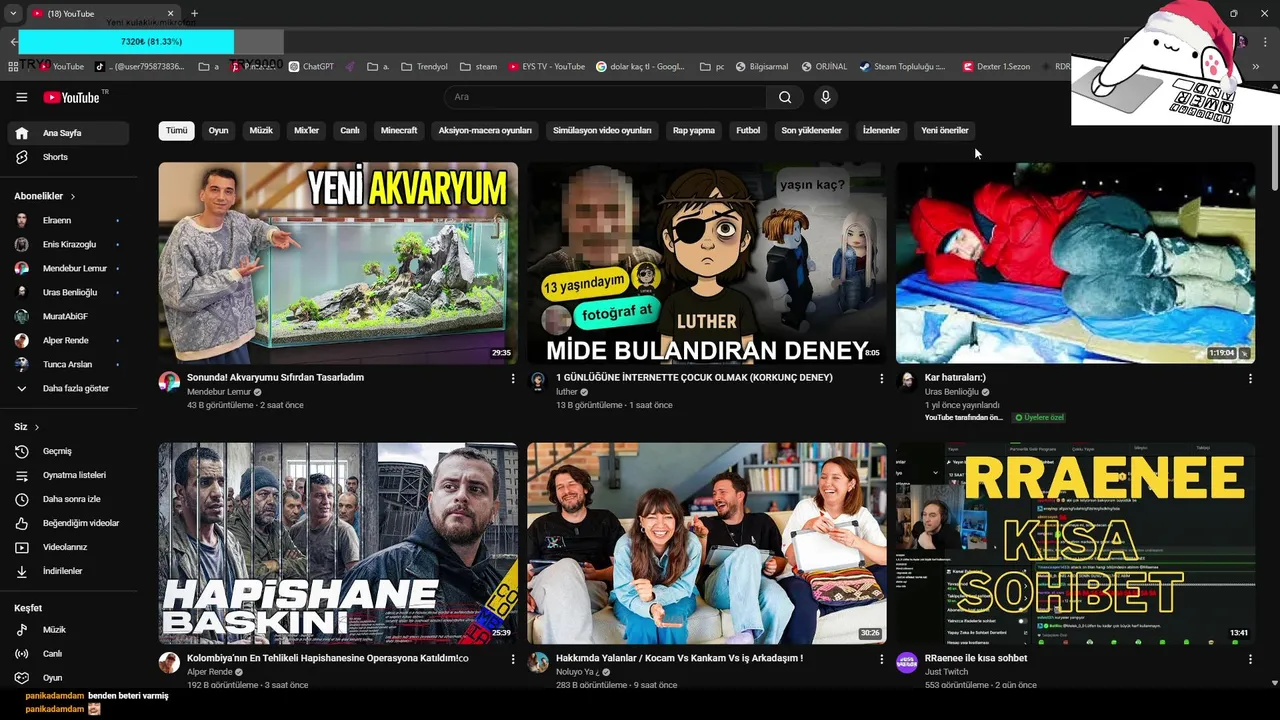Open Müzik under Keşfet
This screenshot has height=720, width=1280.
click(x=69, y=630)
